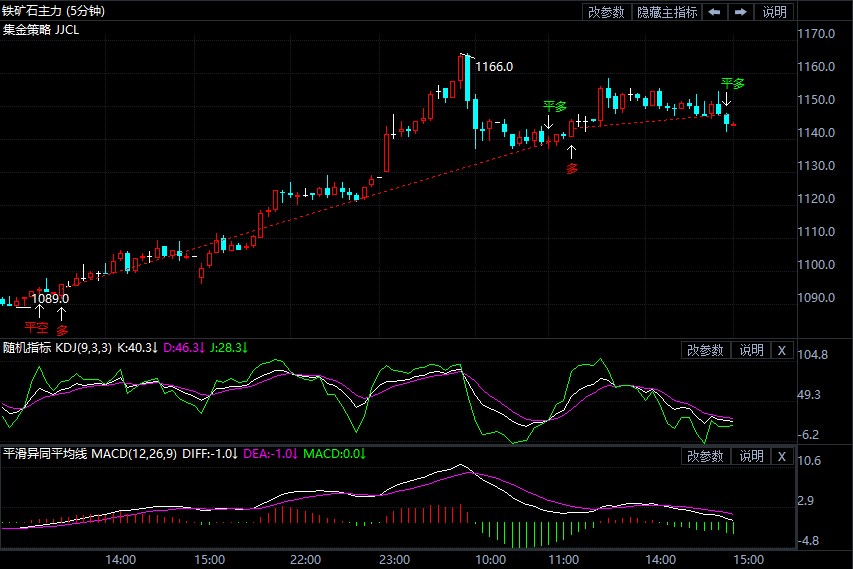853x569 pixels.
Task: Open 说明 in the KDJ panel
Action: [x=751, y=350]
